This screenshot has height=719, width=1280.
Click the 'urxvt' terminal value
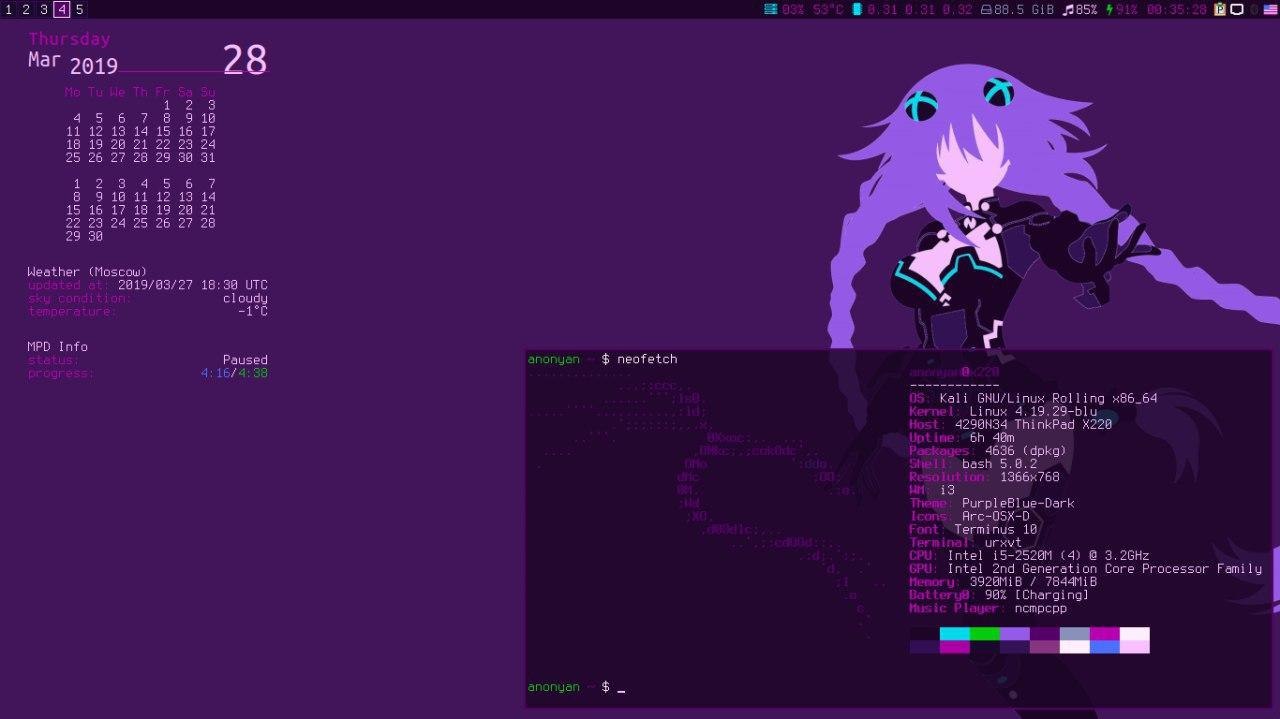1003,542
